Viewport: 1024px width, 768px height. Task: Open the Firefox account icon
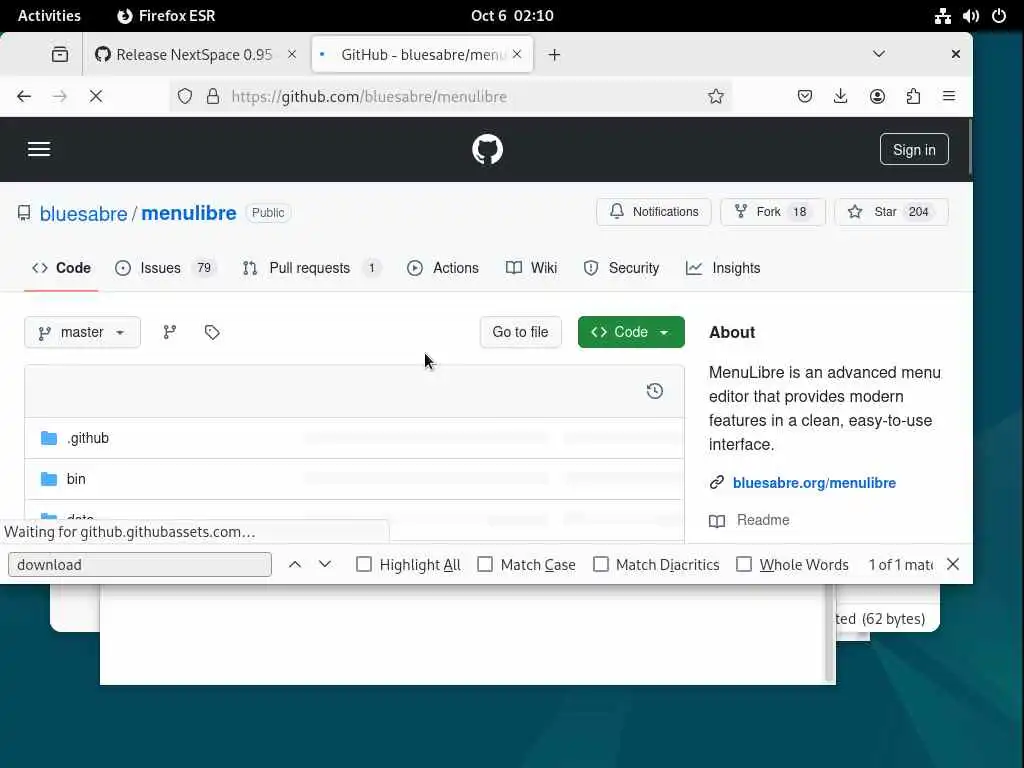[x=877, y=97]
